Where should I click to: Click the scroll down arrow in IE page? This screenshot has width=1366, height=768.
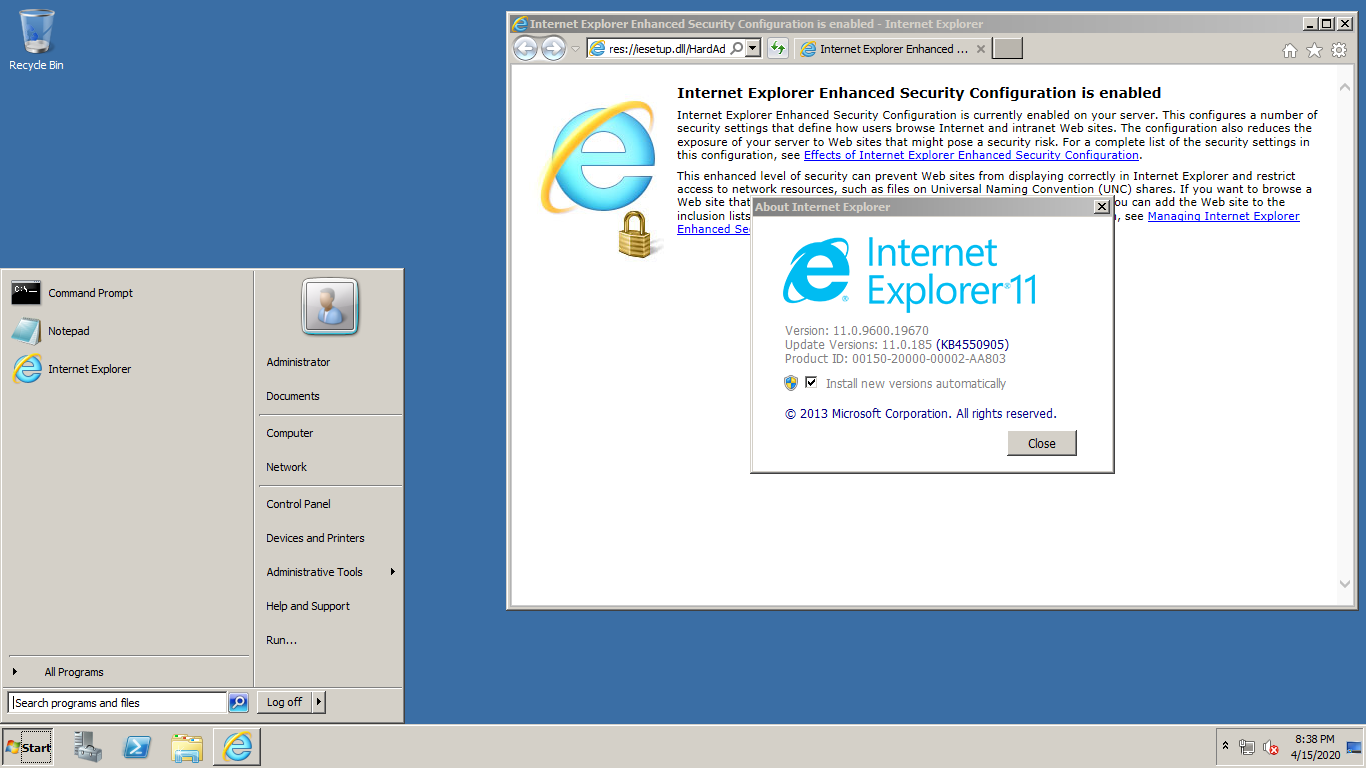(1345, 584)
